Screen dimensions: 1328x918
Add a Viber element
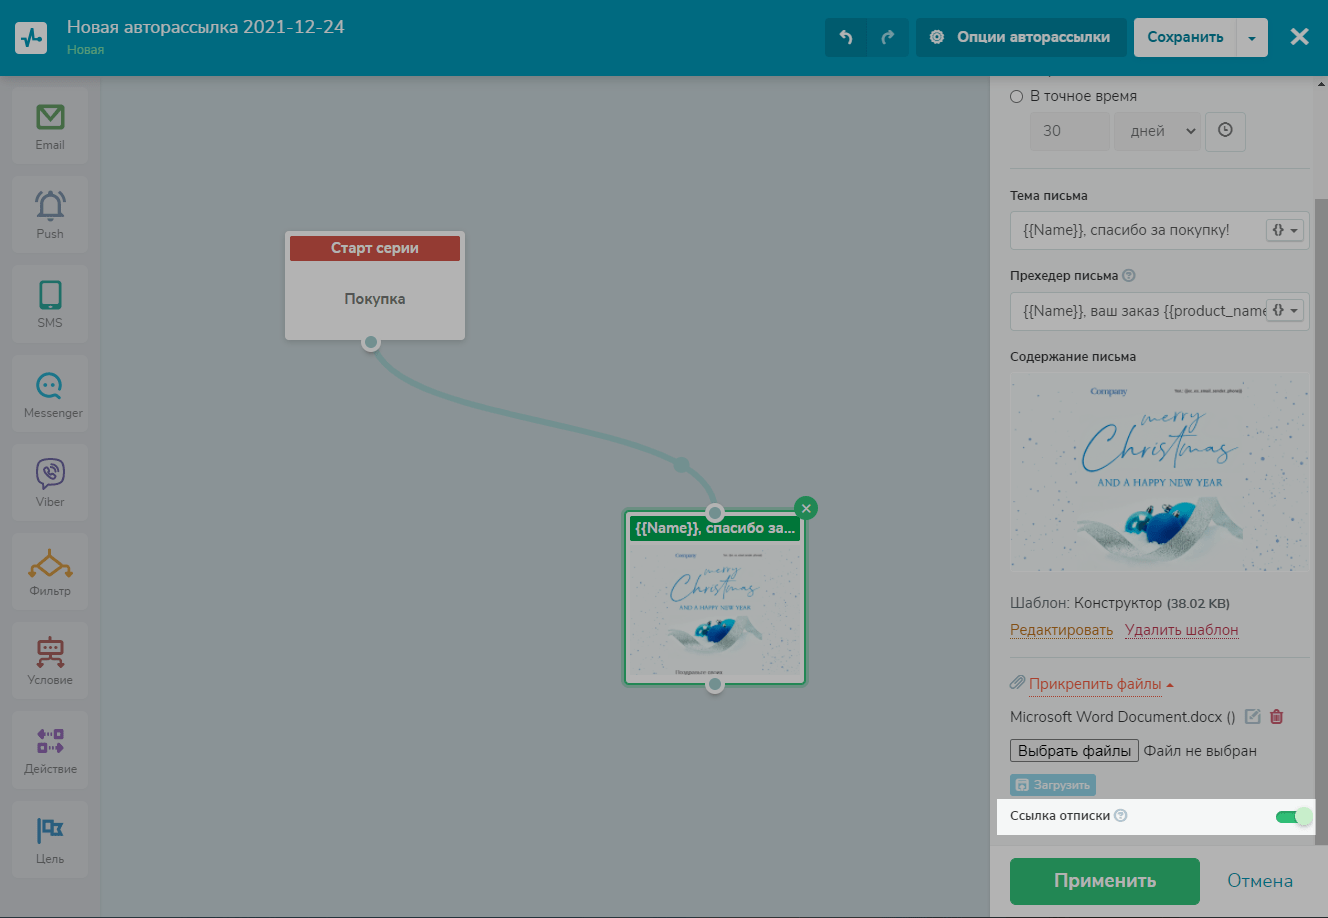point(50,482)
